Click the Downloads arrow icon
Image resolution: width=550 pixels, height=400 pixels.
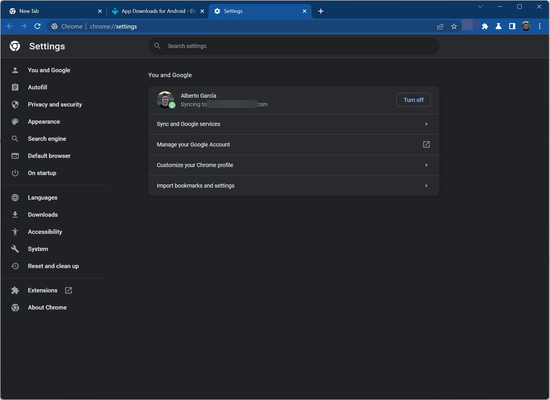(15, 215)
